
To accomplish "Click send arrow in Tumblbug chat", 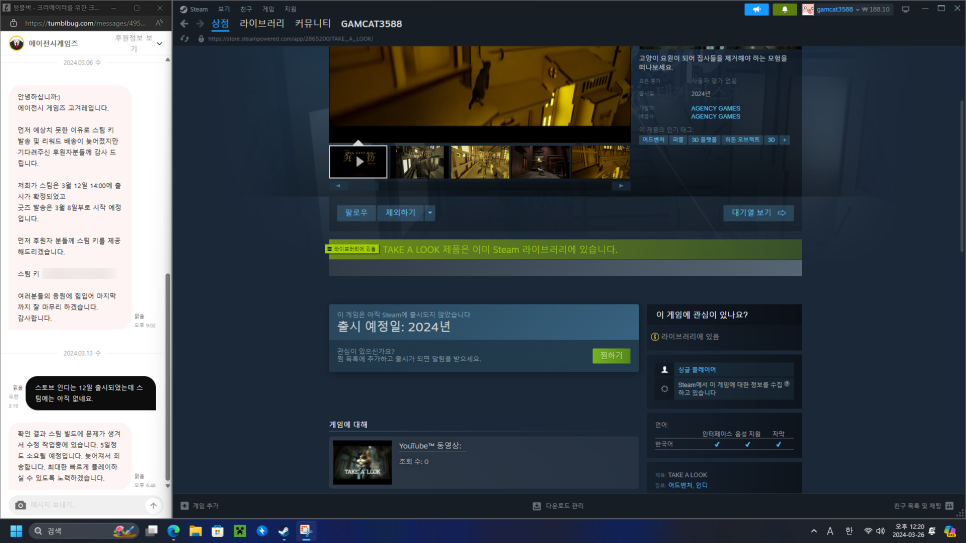I will [x=153, y=505].
